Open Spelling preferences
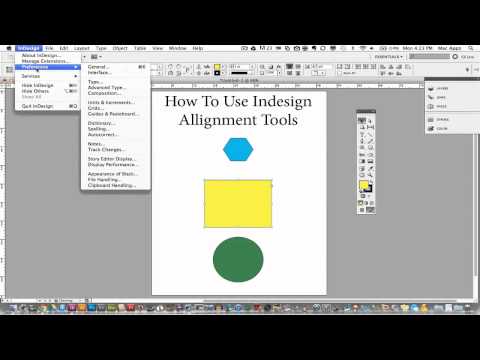This screenshot has width=480, height=360. click(x=115, y=129)
